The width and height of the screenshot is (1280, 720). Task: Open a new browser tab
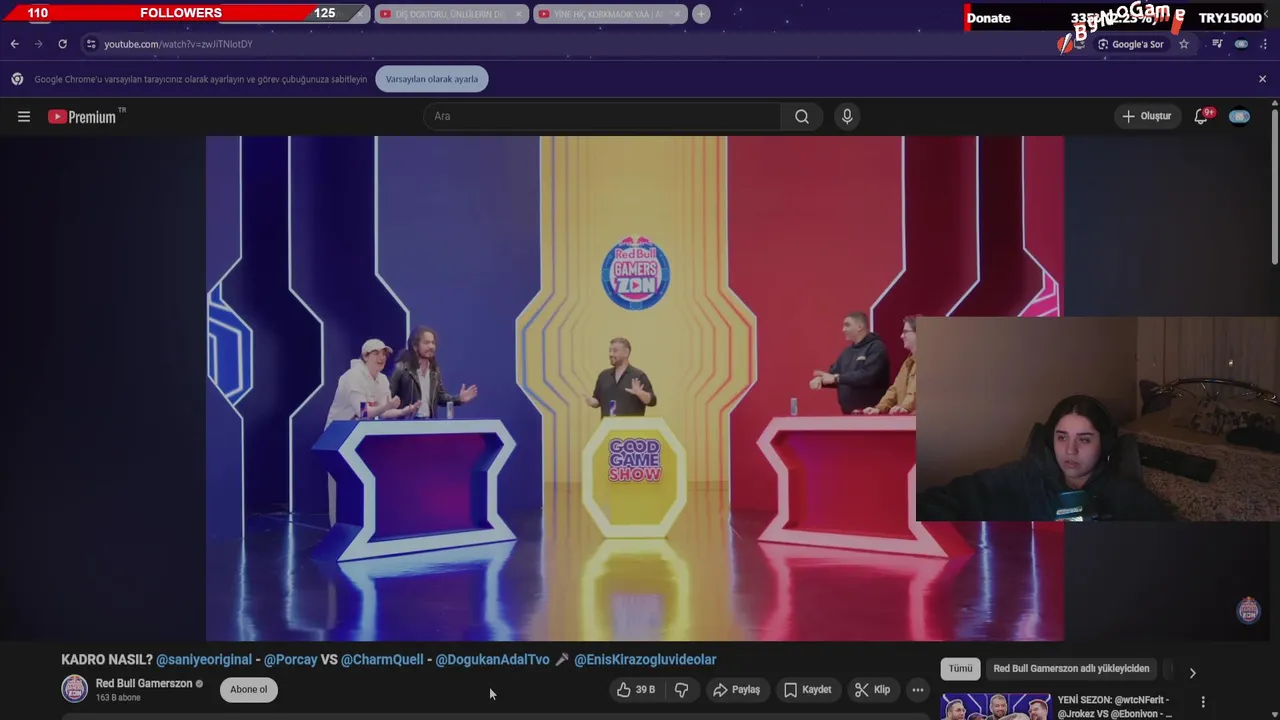point(701,14)
